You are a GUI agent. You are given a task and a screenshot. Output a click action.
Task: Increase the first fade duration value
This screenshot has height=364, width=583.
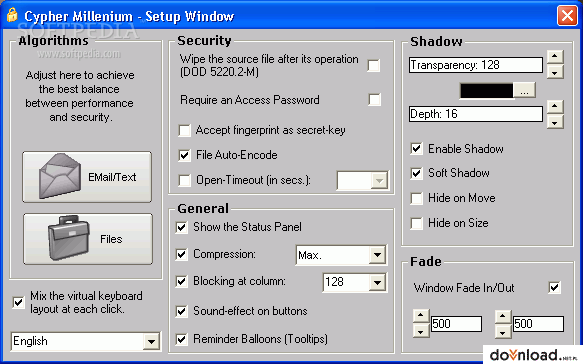pos(421,316)
